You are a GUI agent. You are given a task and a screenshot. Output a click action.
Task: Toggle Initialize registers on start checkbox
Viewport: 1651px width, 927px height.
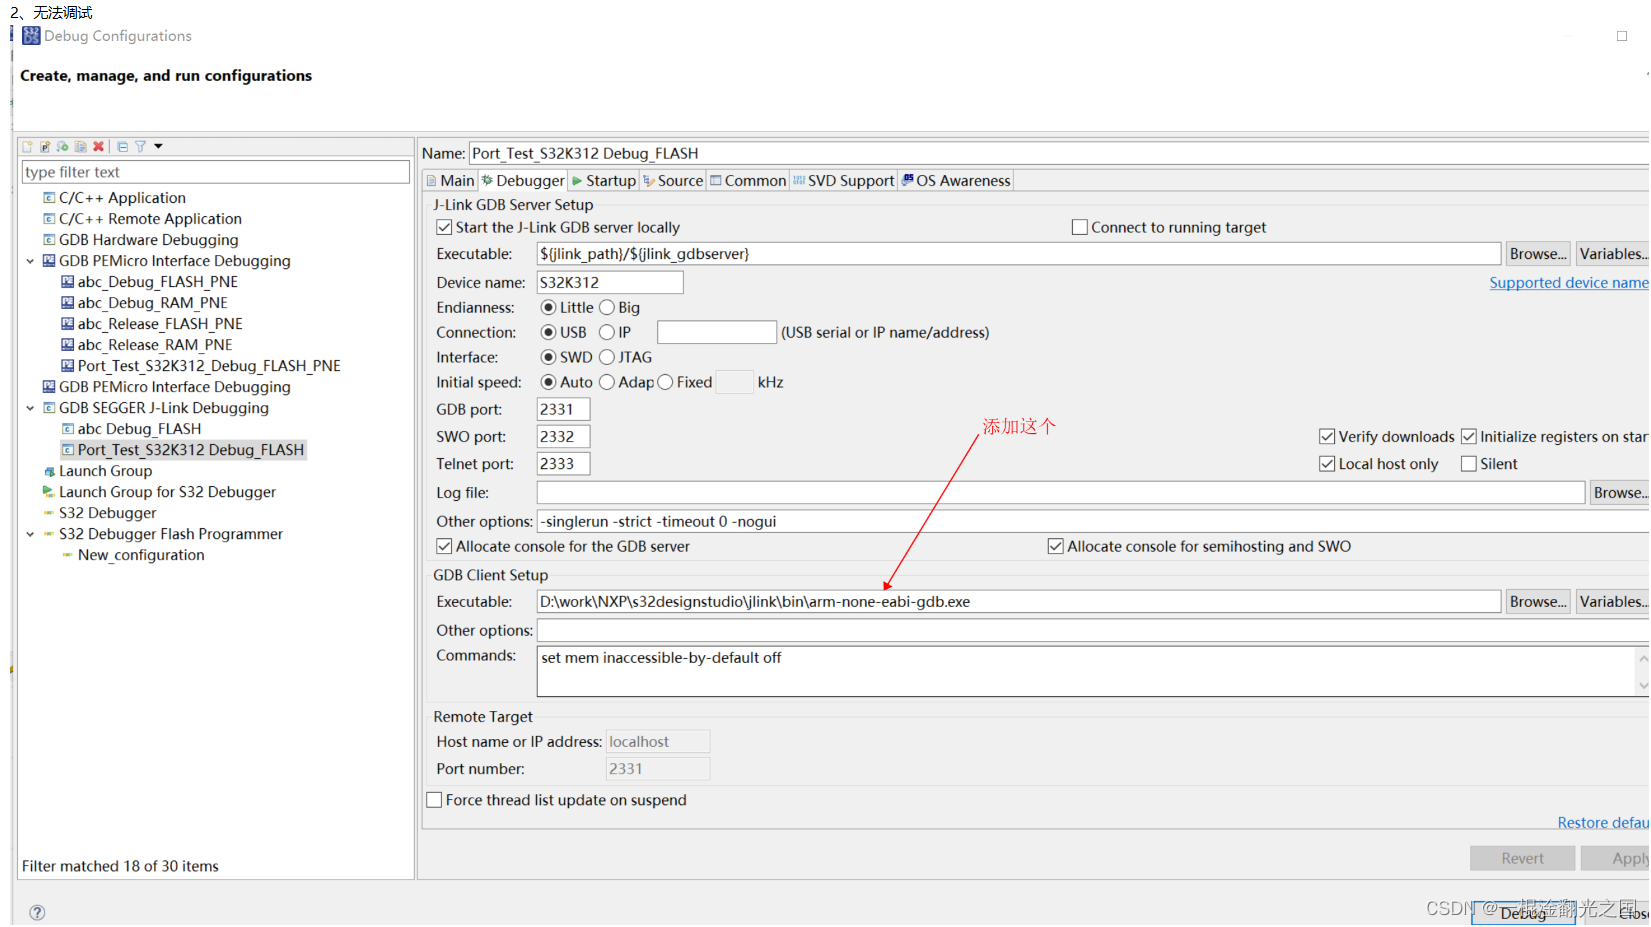click(1469, 437)
